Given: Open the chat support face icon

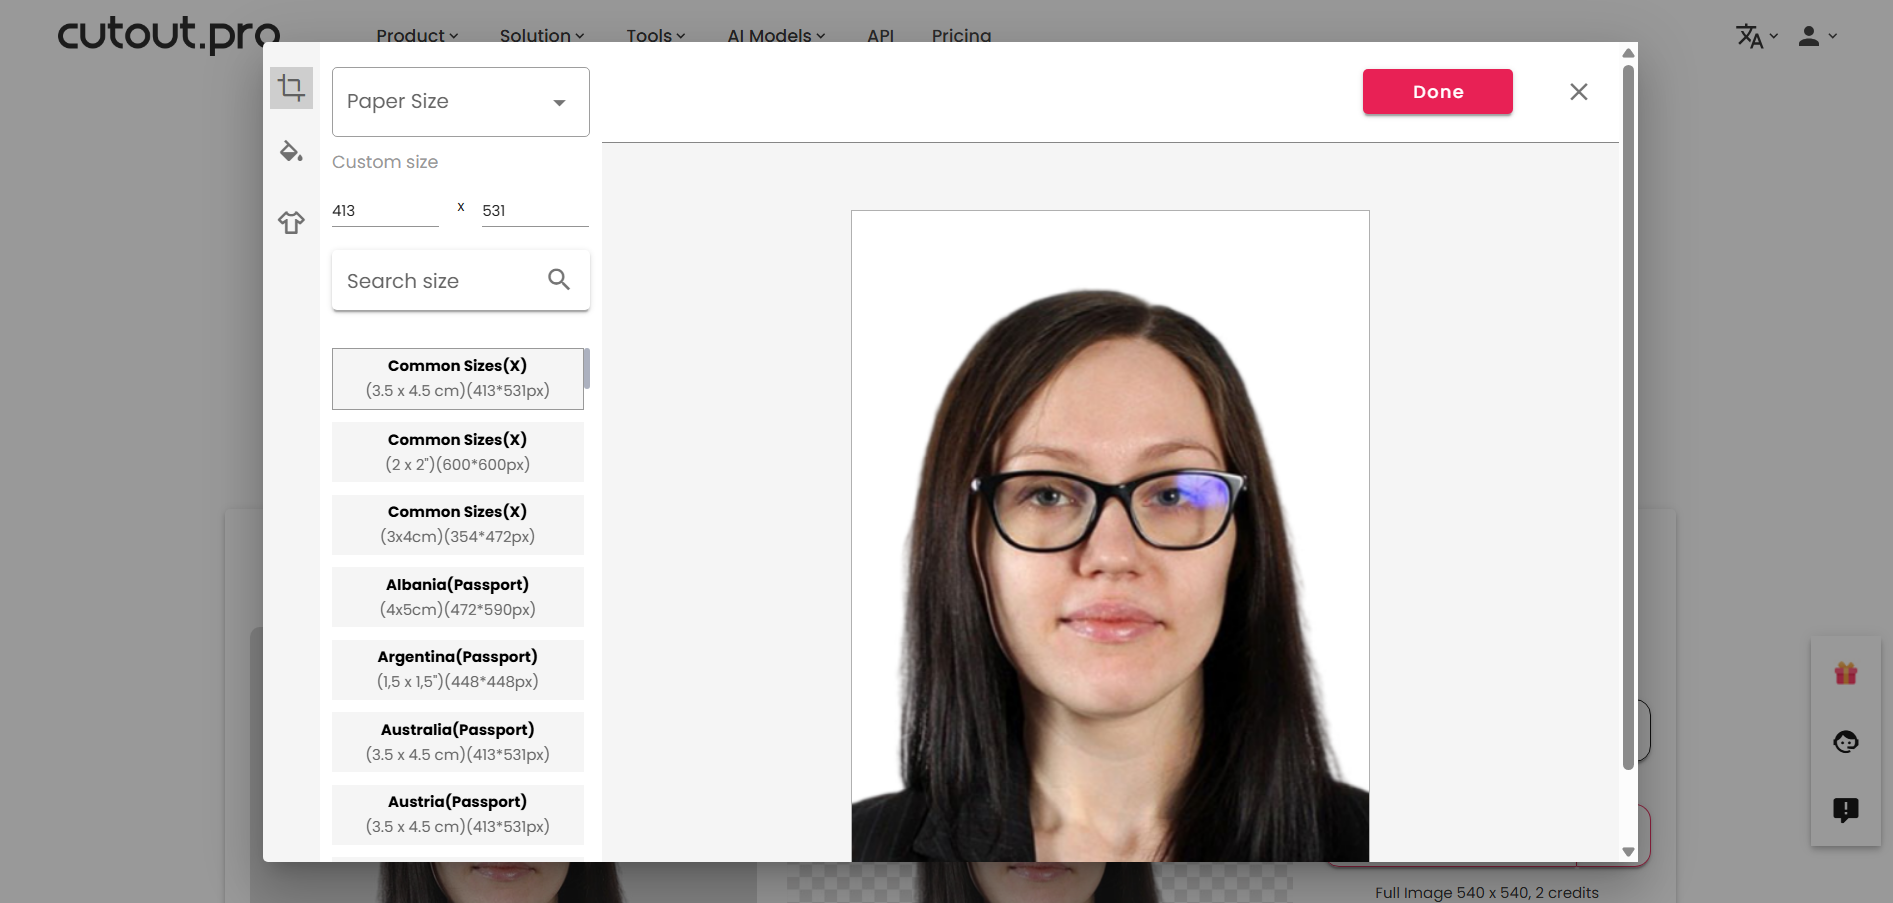Looking at the screenshot, I should point(1846,741).
